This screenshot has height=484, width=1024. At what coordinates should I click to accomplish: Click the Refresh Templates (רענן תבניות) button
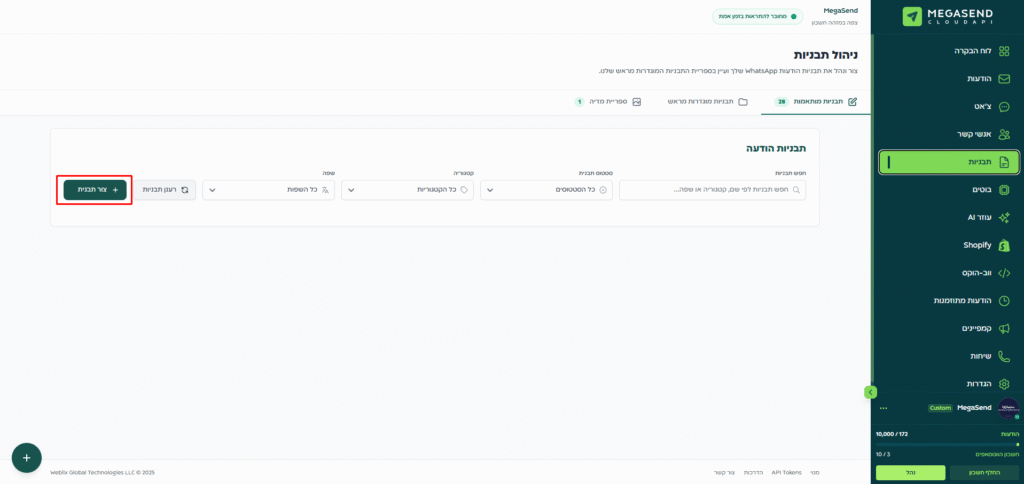(x=165, y=189)
